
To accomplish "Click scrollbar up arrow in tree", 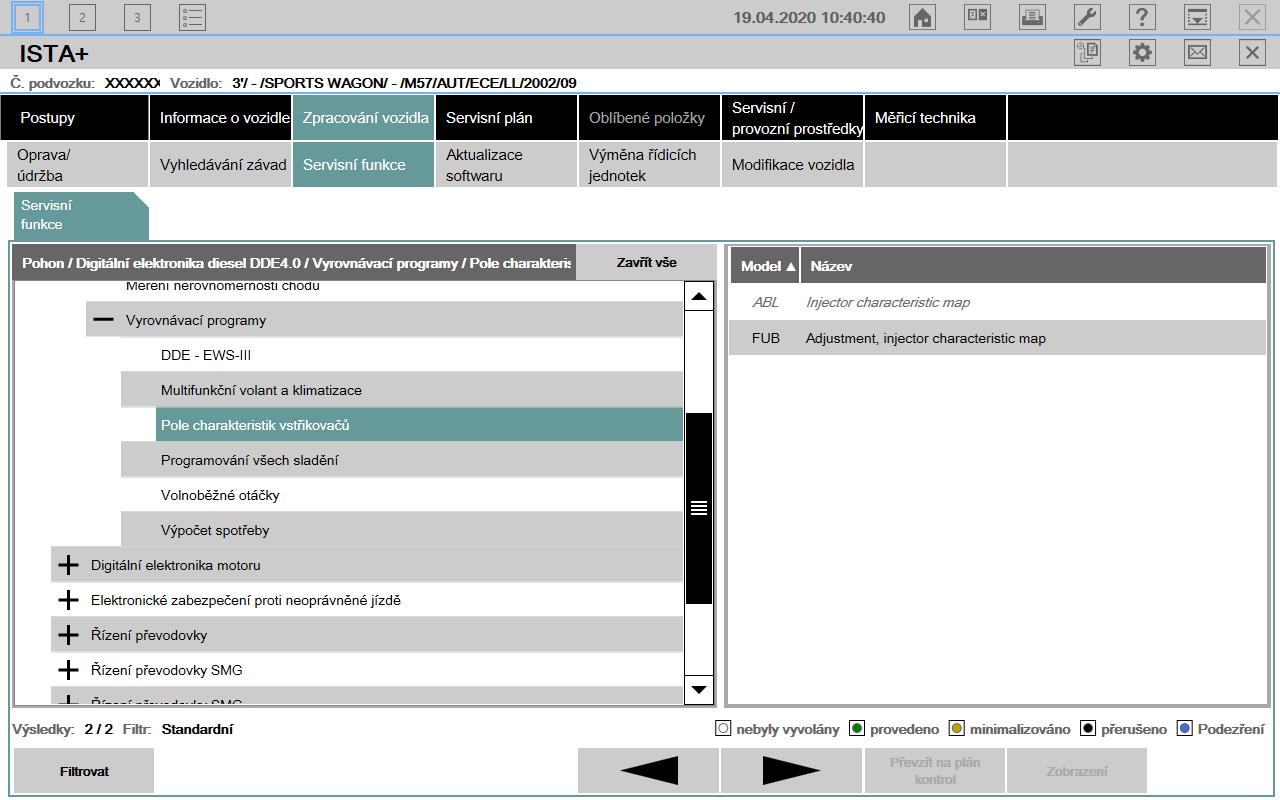I will pos(699,296).
